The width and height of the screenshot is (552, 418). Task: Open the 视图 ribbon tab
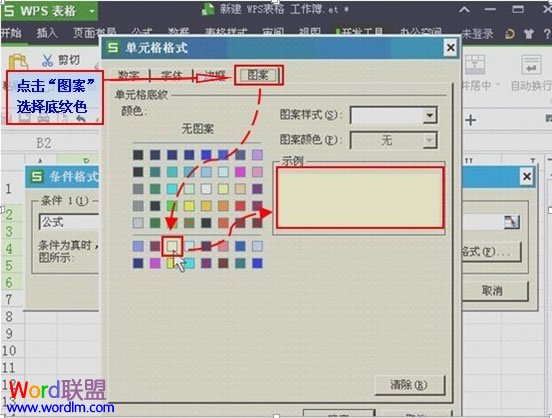(x=310, y=33)
